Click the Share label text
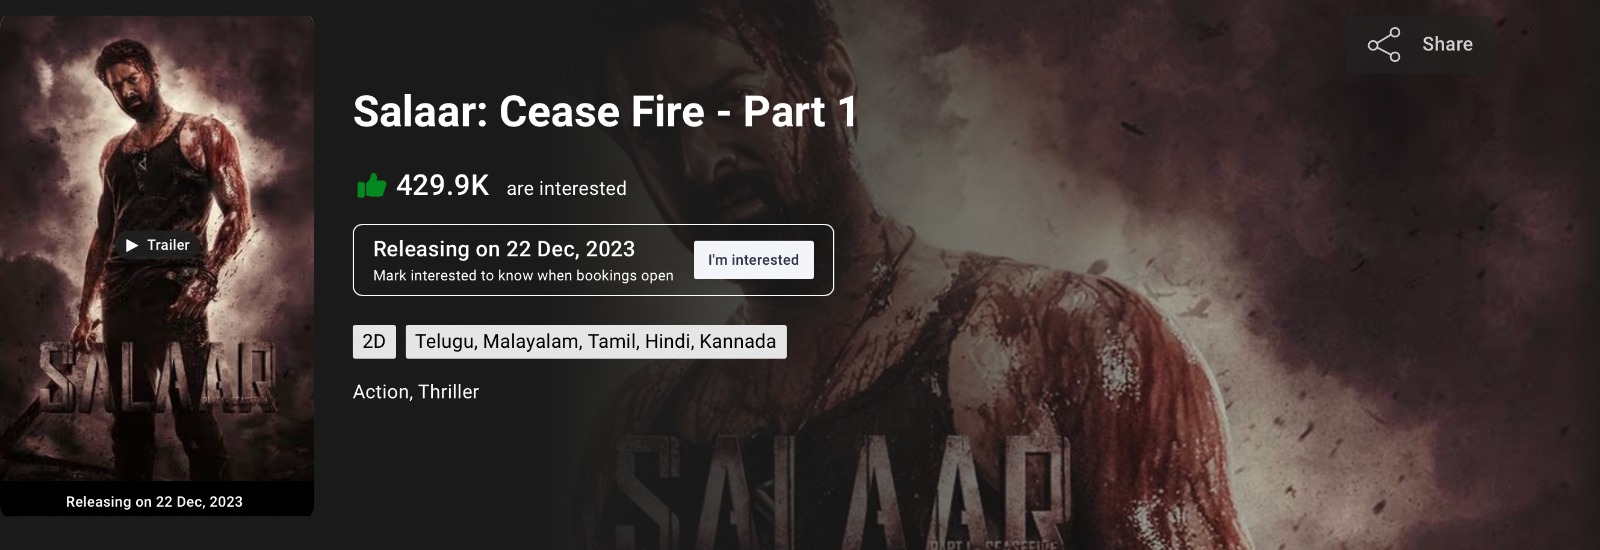The width and height of the screenshot is (1600, 550). point(1447,44)
